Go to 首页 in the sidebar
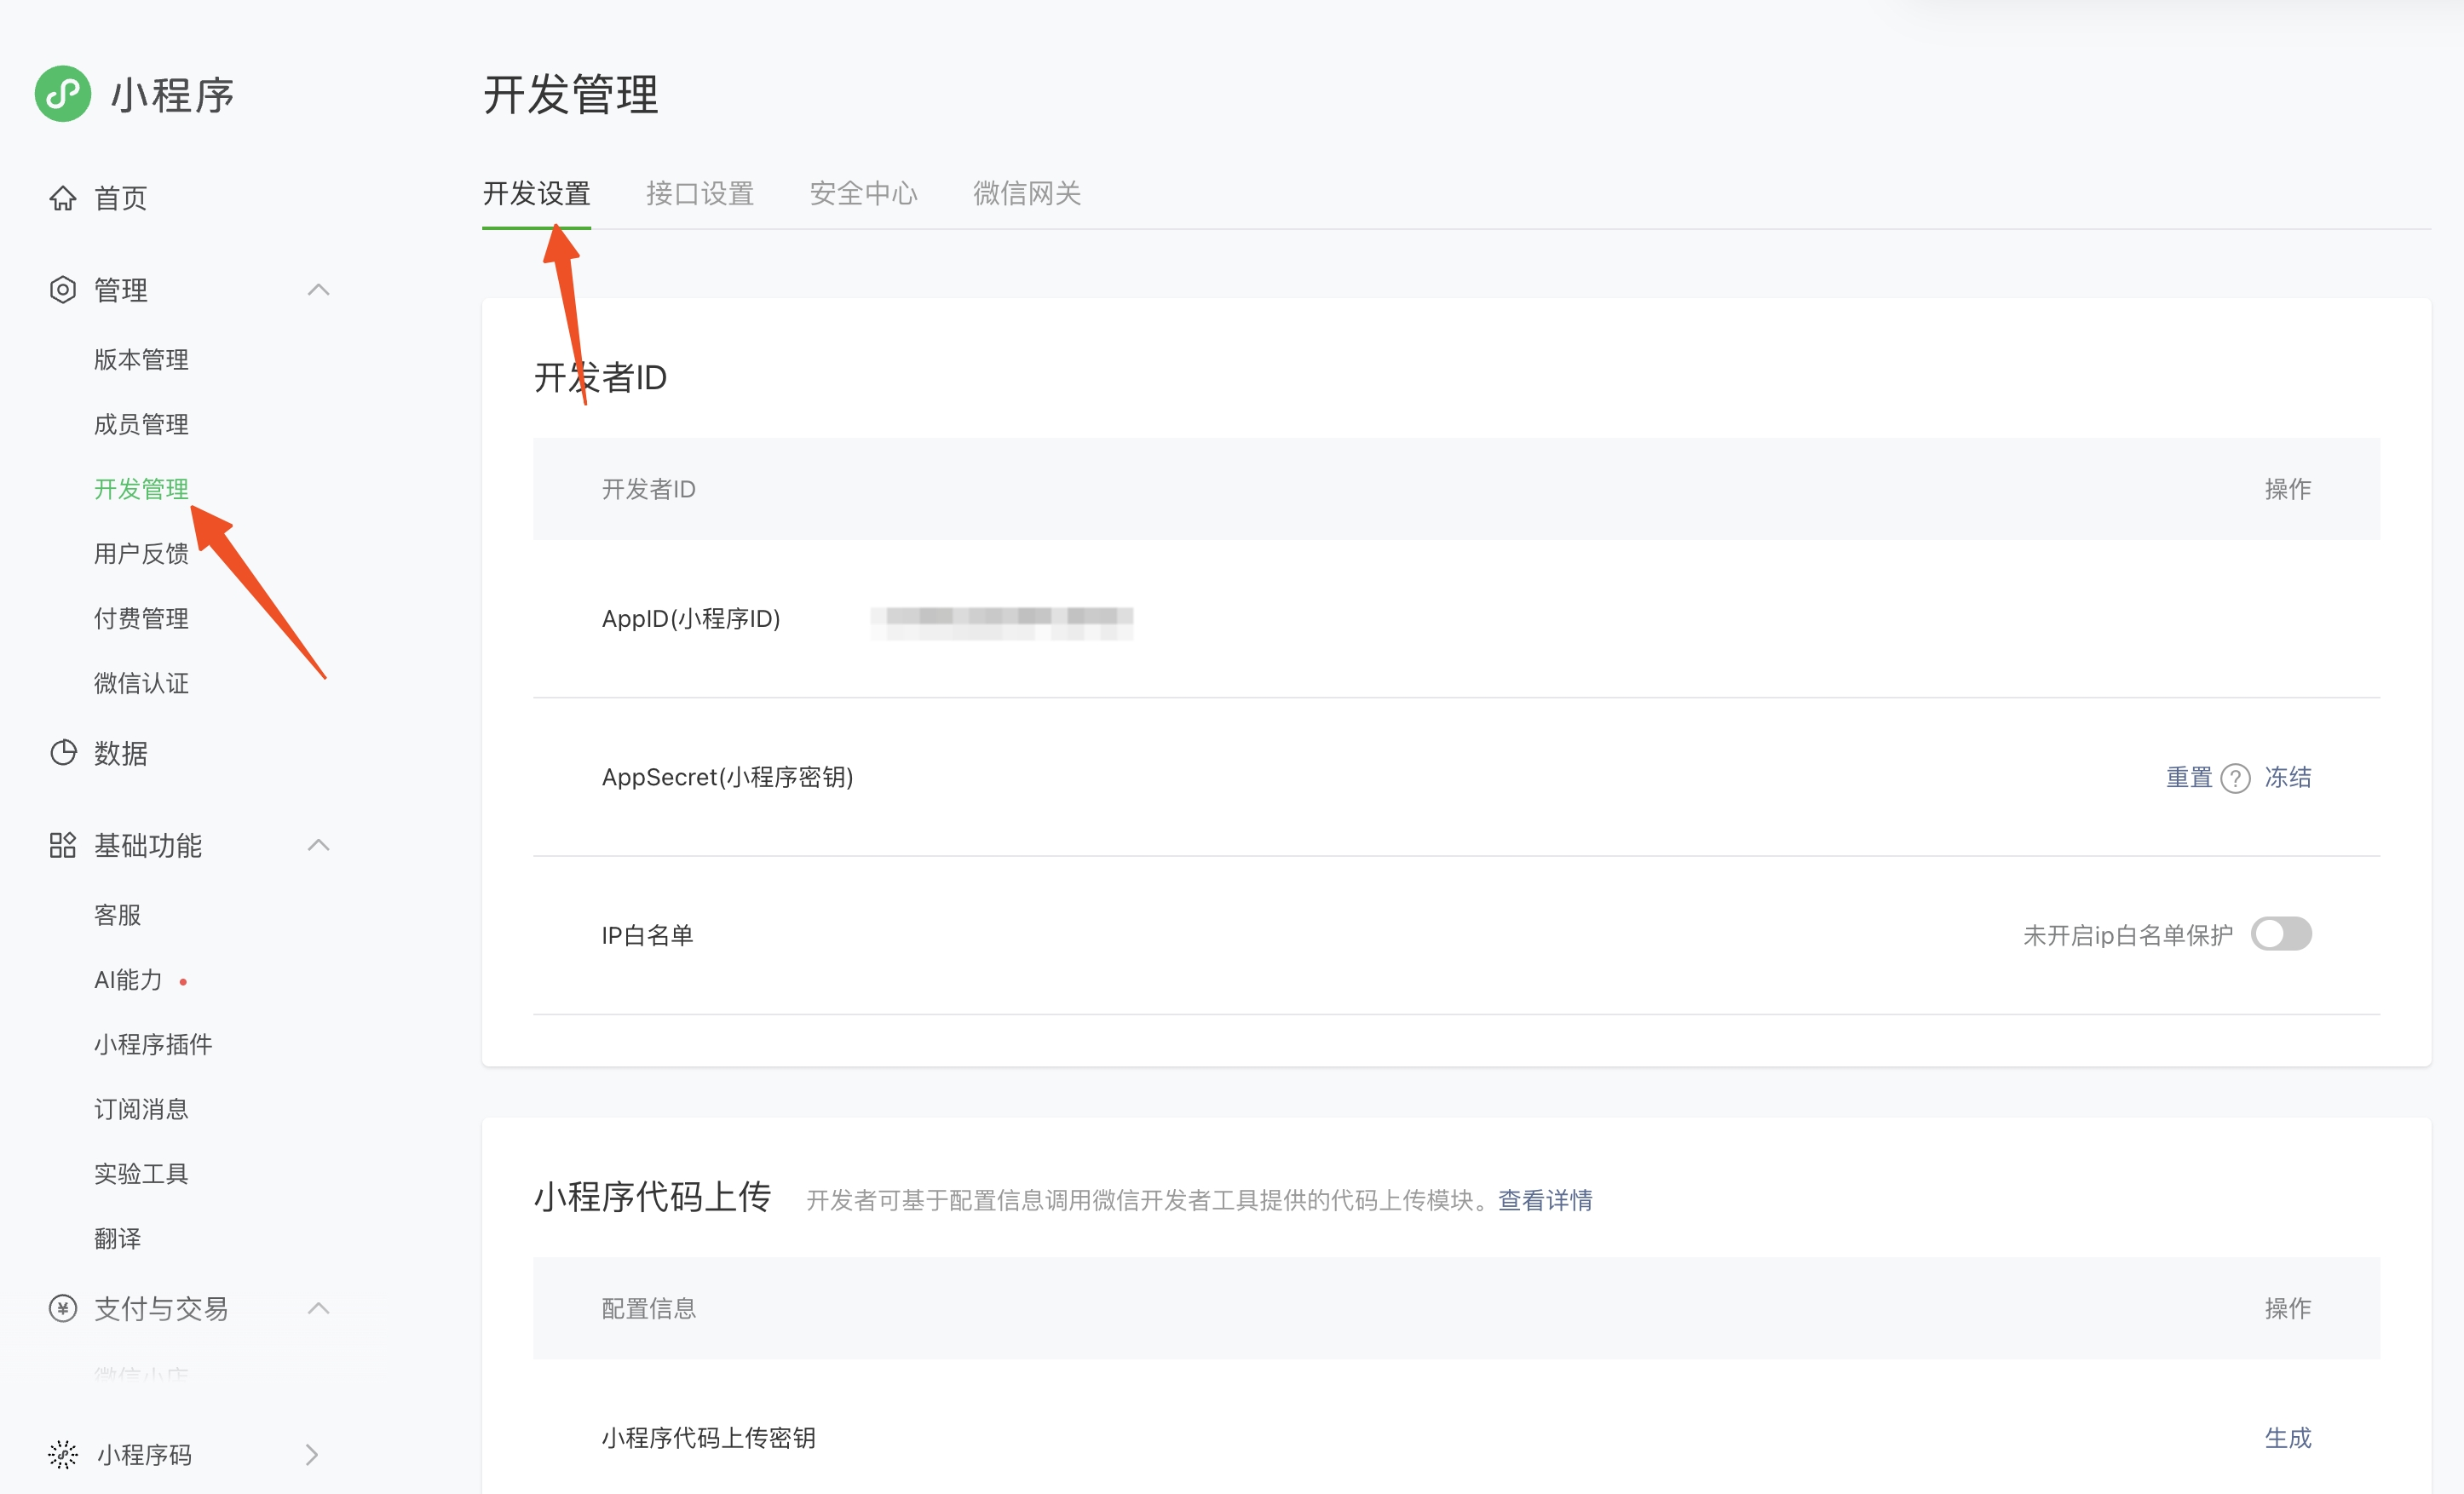This screenshot has height=1494, width=2464. (120, 198)
